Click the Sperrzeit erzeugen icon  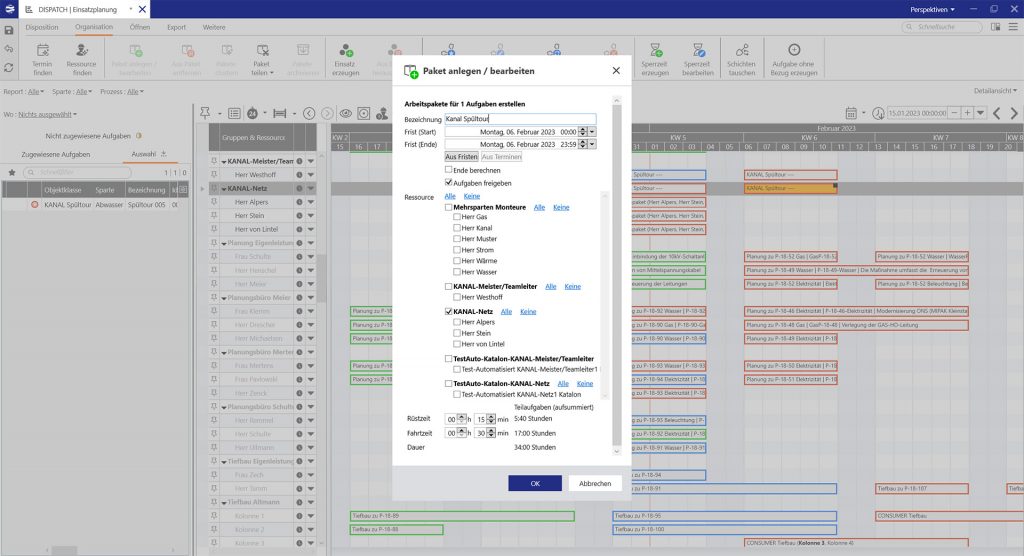[654, 50]
